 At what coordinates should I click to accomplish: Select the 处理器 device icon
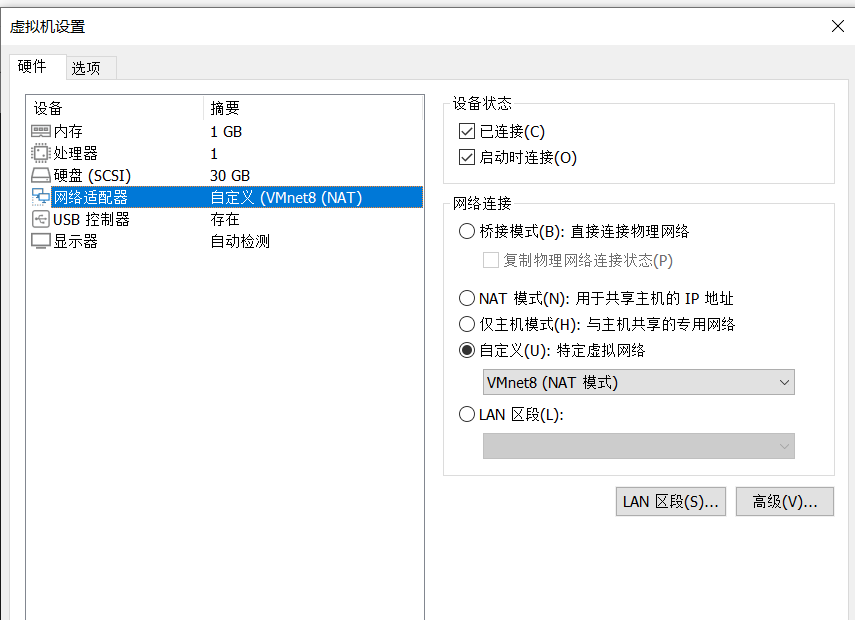[40, 153]
